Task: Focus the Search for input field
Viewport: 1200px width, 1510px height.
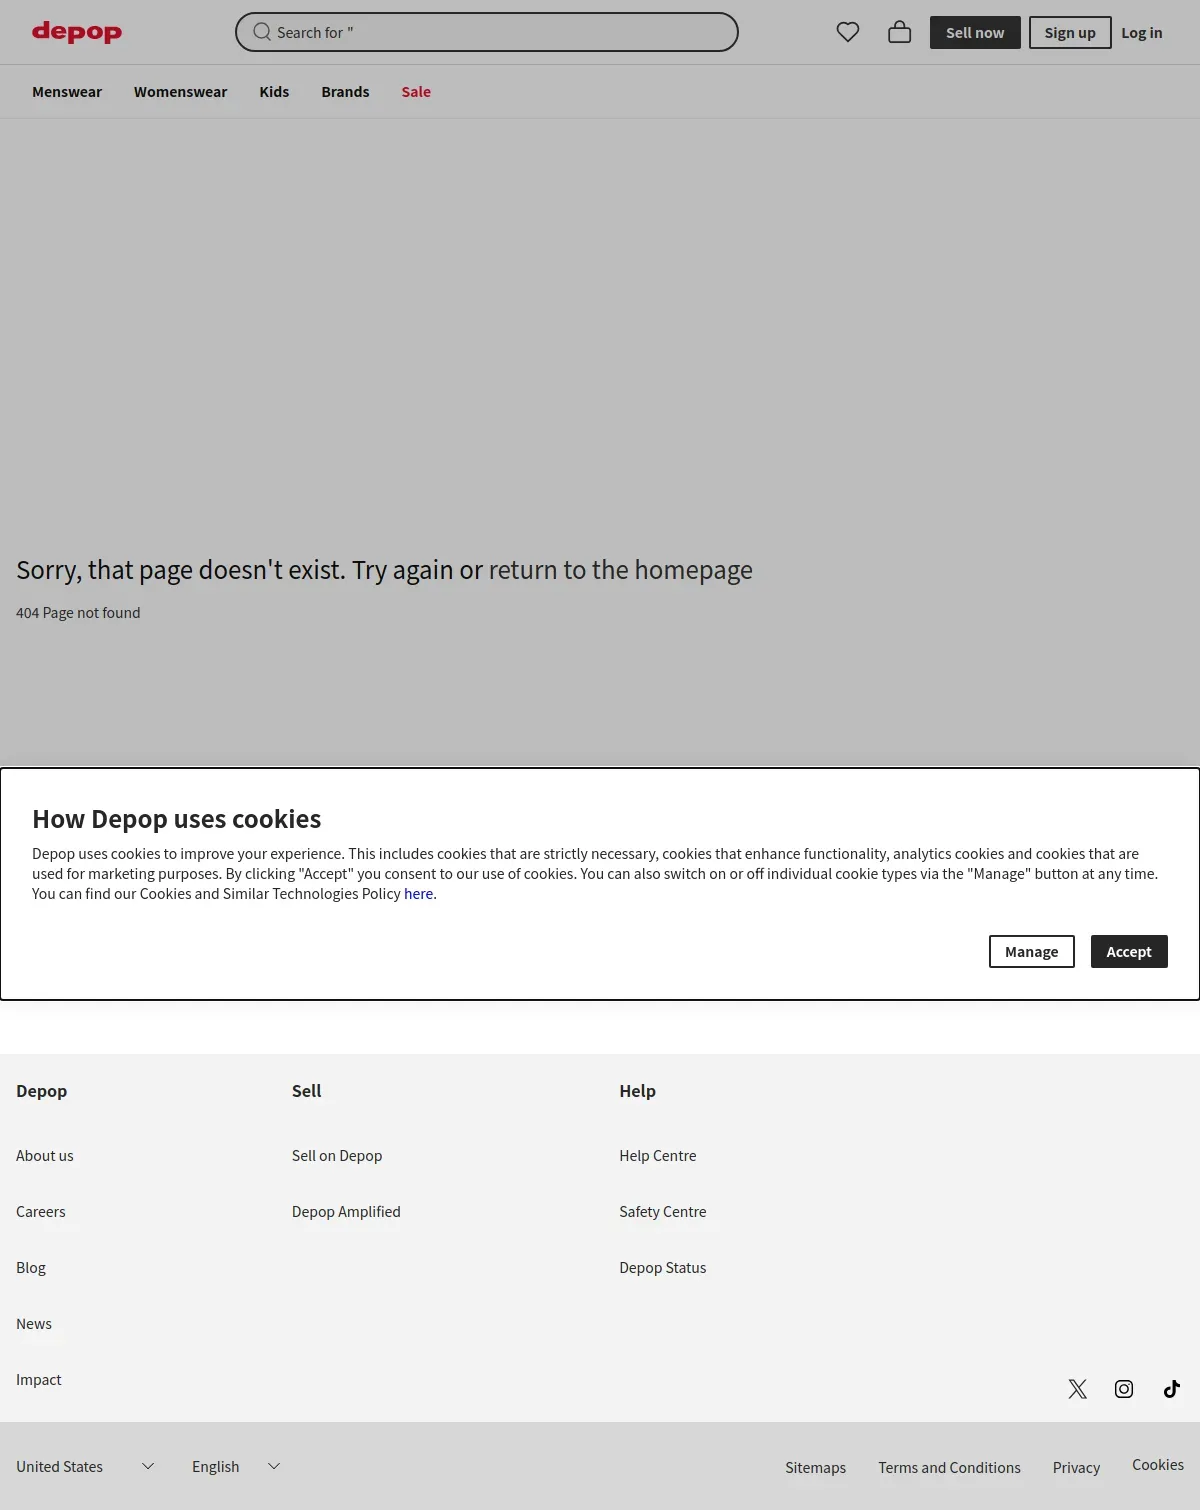Action: click(487, 32)
